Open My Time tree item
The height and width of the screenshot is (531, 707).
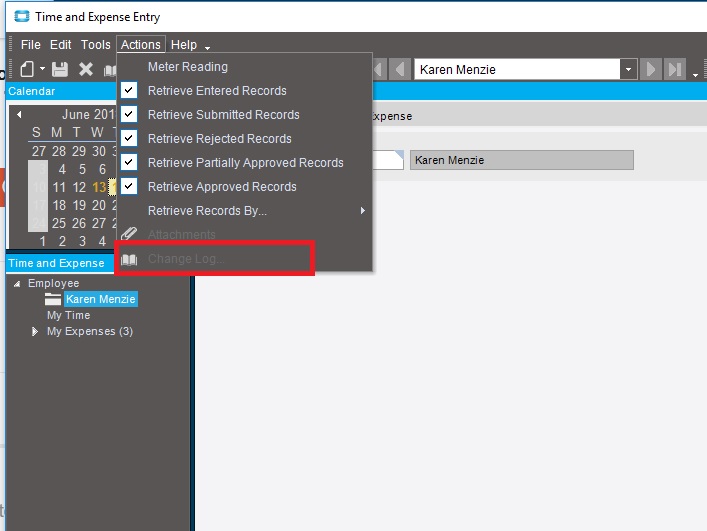click(69, 316)
